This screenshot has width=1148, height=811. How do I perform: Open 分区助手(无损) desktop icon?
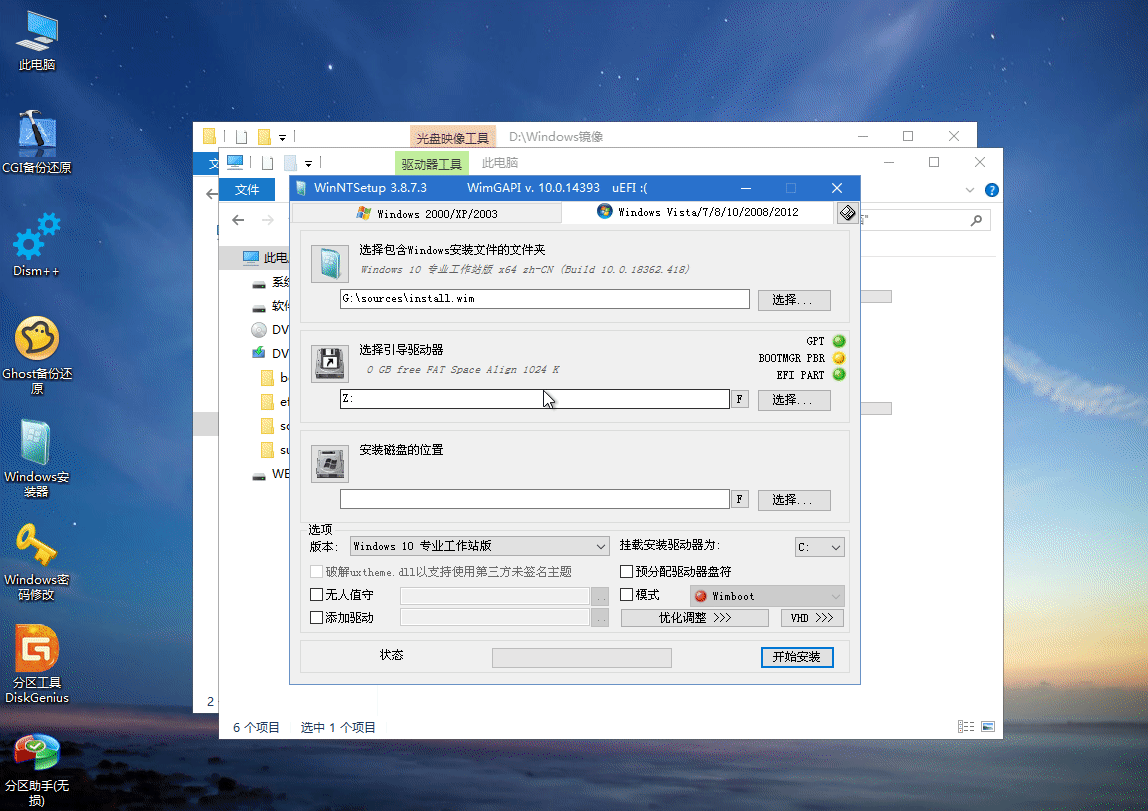(x=37, y=769)
